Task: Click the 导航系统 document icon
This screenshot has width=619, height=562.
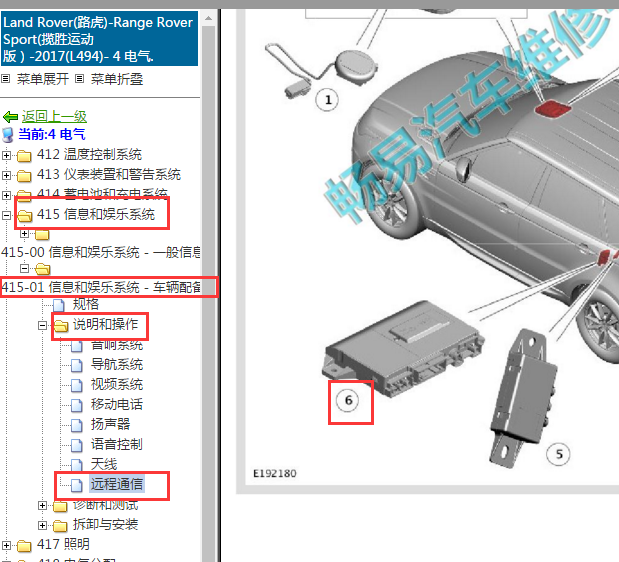Action: pyautogui.click(x=77, y=365)
